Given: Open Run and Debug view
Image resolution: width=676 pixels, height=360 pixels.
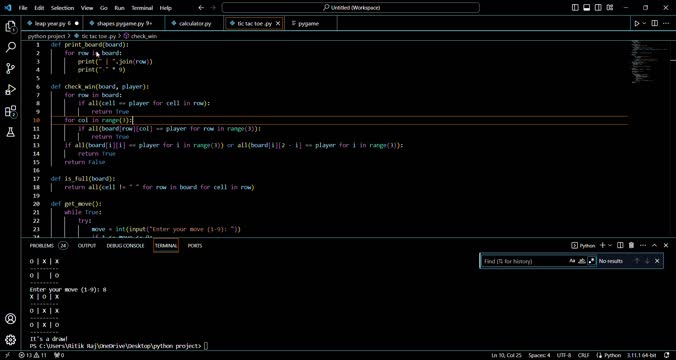Looking at the screenshot, I should click(x=10, y=90).
